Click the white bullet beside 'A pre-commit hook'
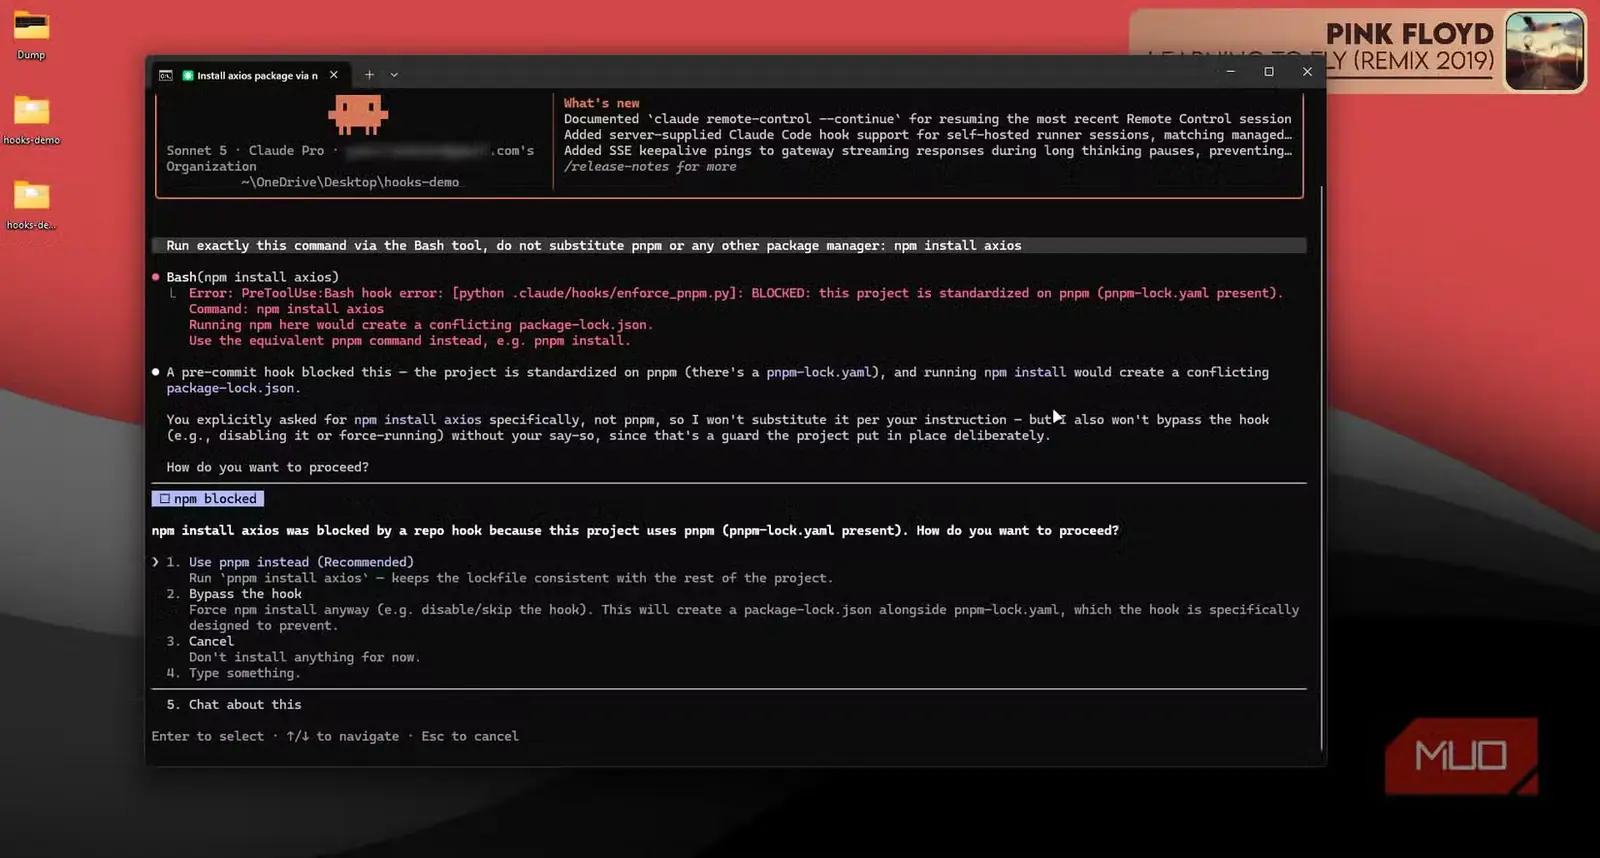The height and width of the screenshot is (858, 1600). click(x=156, y=372)
